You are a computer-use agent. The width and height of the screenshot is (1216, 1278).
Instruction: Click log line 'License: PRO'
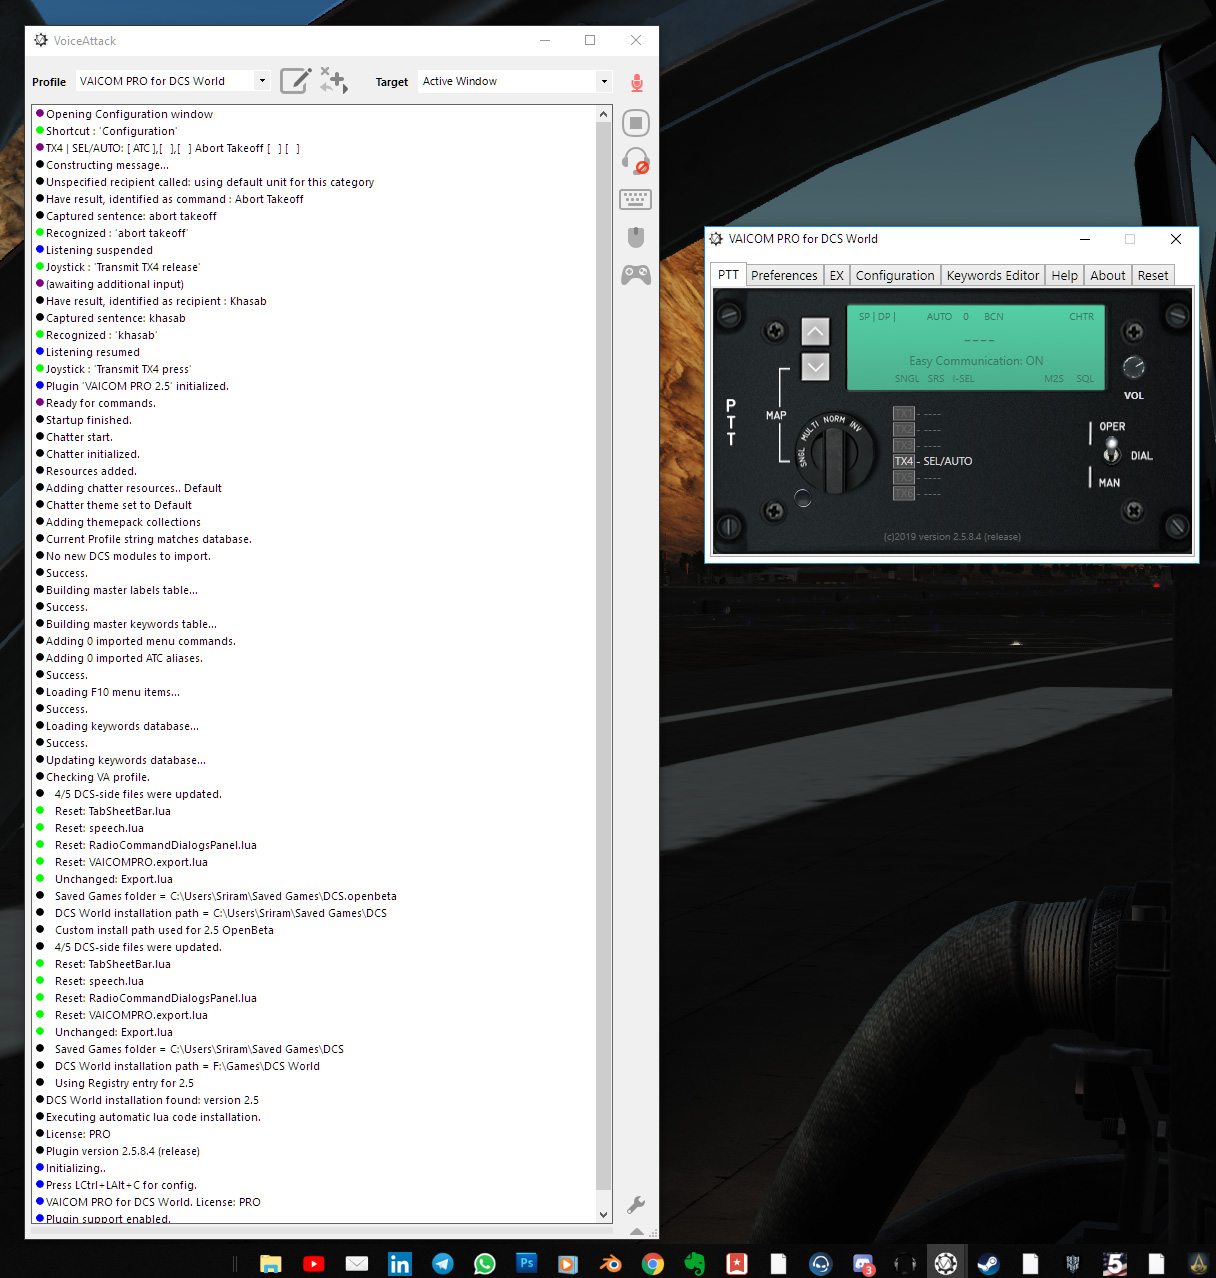coord(78,1134)
